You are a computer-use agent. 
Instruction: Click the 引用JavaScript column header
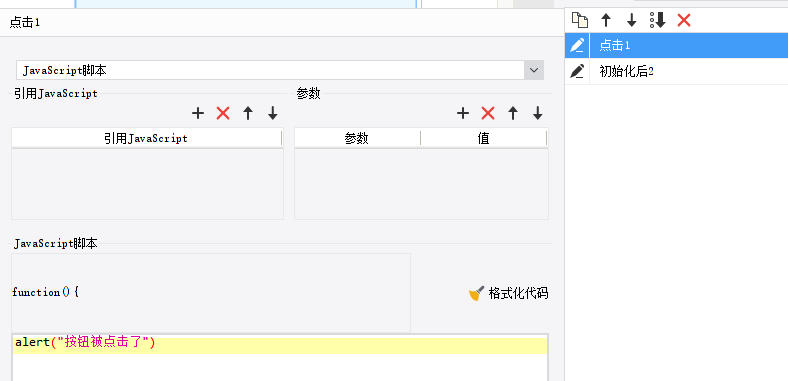click(146, 138)
